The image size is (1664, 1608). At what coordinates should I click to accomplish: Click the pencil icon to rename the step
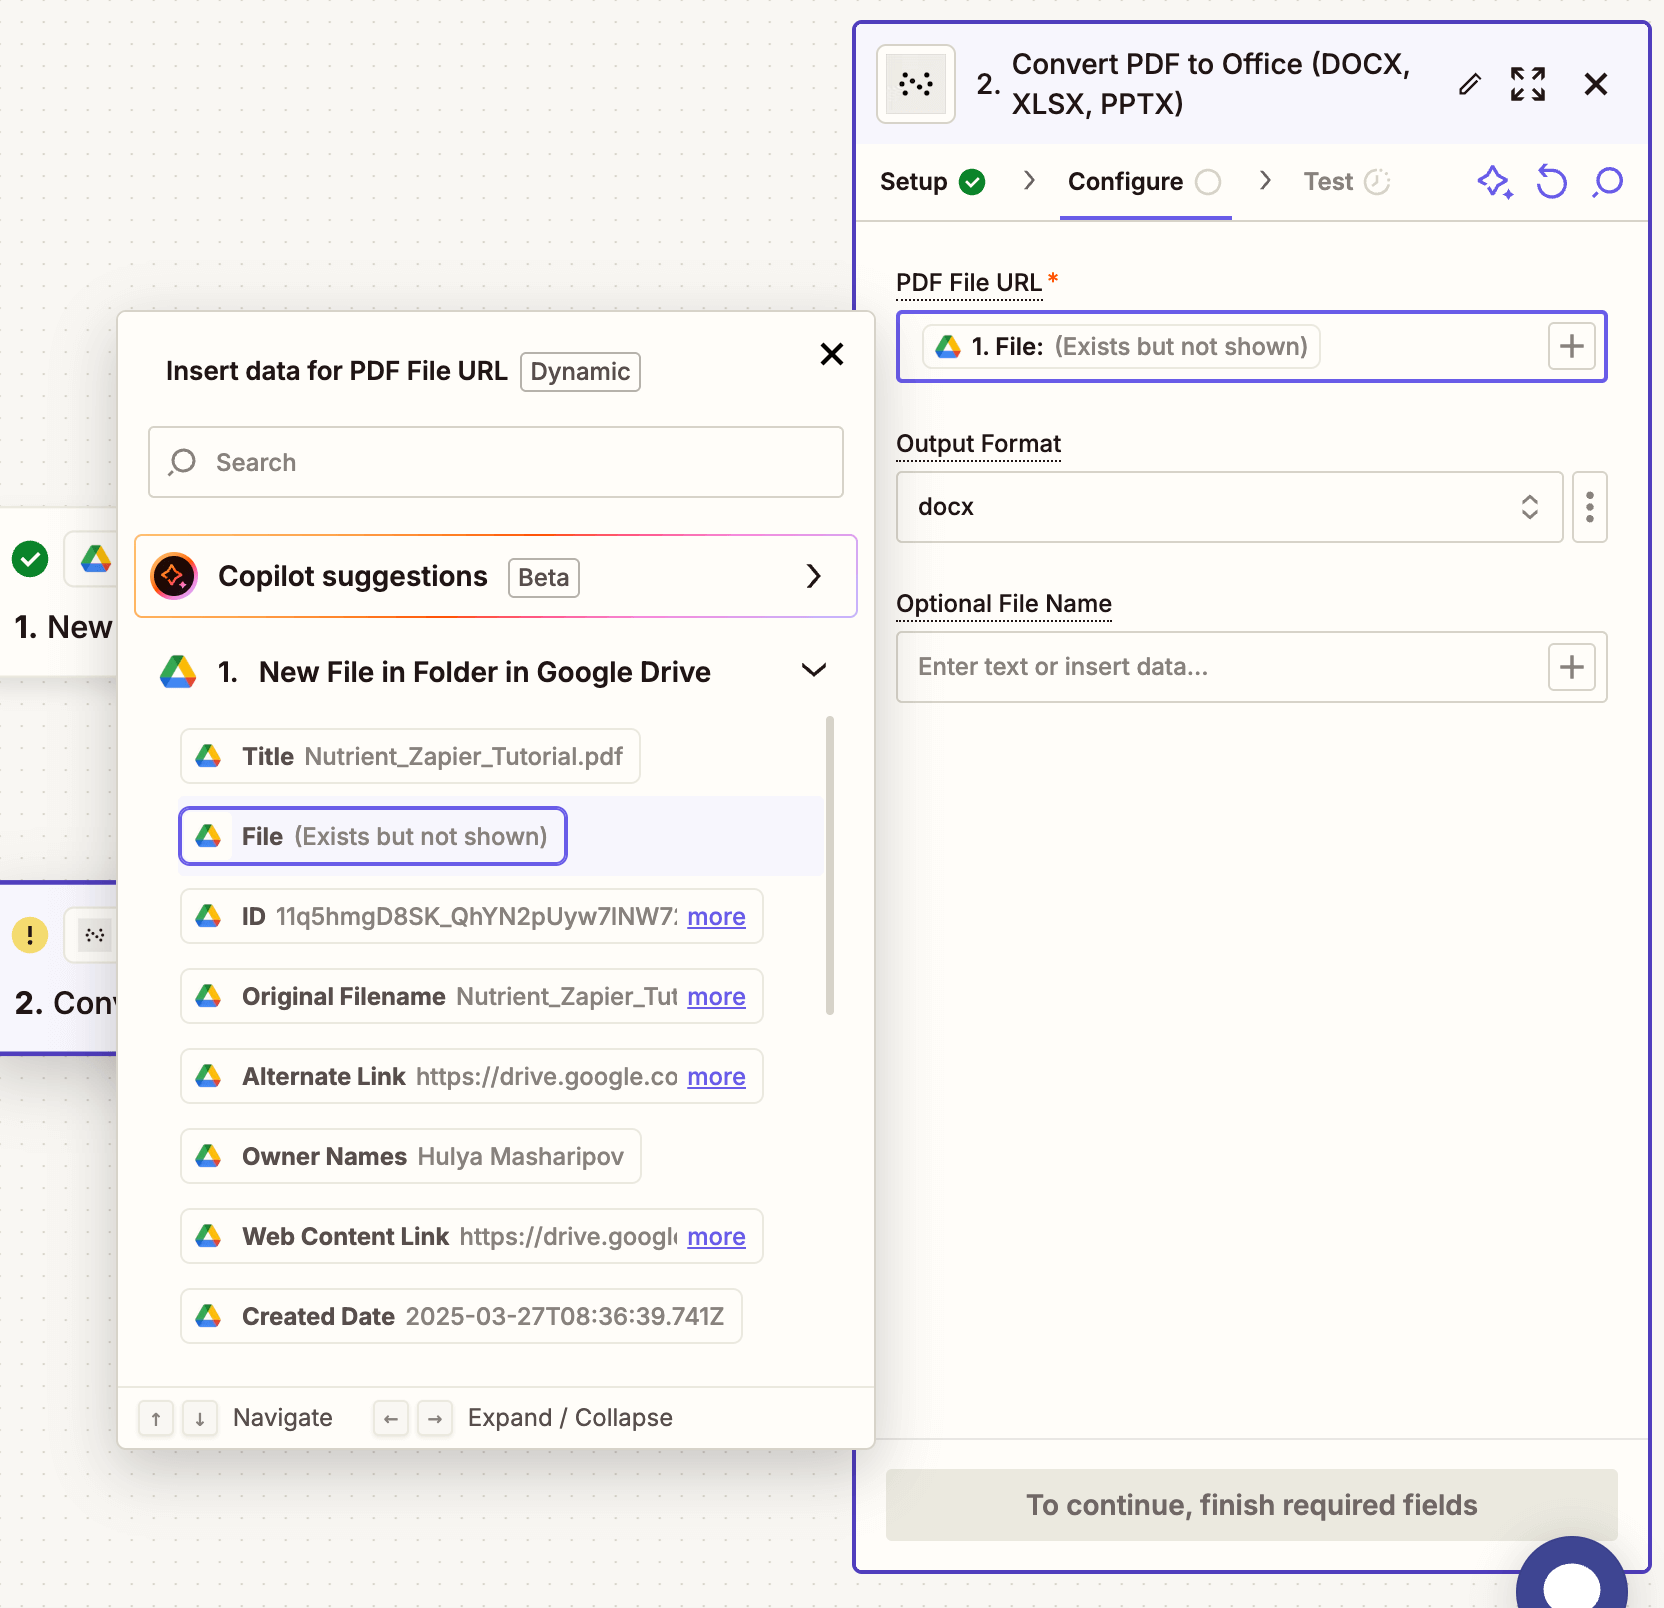(x=1469, y=84)
